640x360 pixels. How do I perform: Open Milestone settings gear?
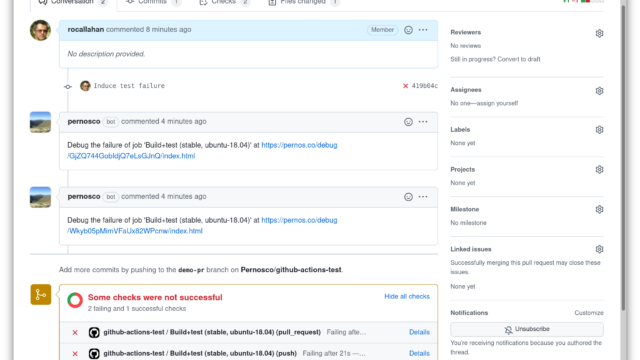pyautogui.click(x=599, y=209)
